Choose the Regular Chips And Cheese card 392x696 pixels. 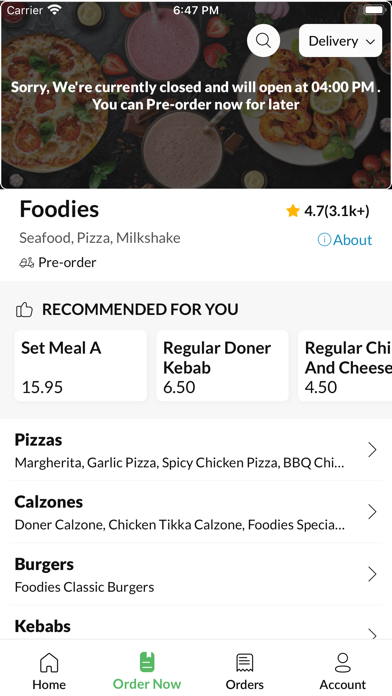(x=345, y=366)
